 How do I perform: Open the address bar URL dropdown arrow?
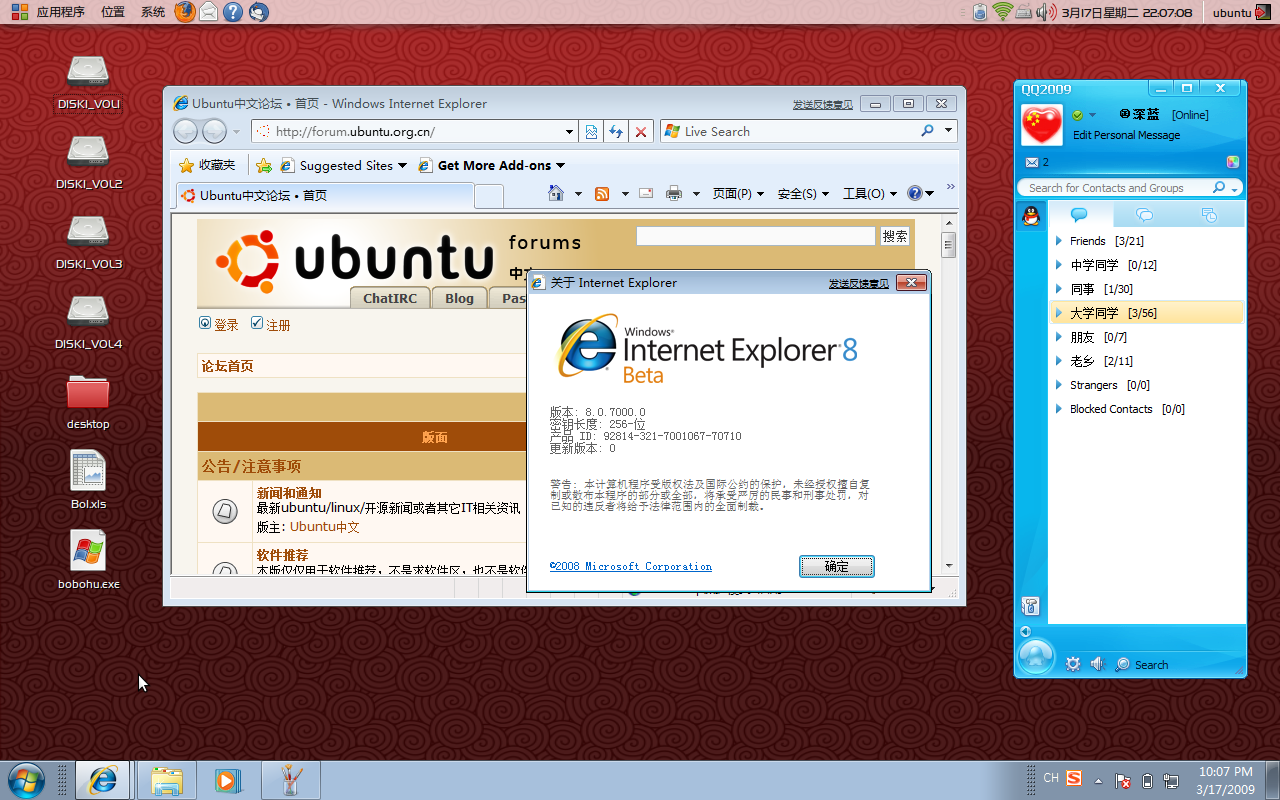(x=569, y=131)
